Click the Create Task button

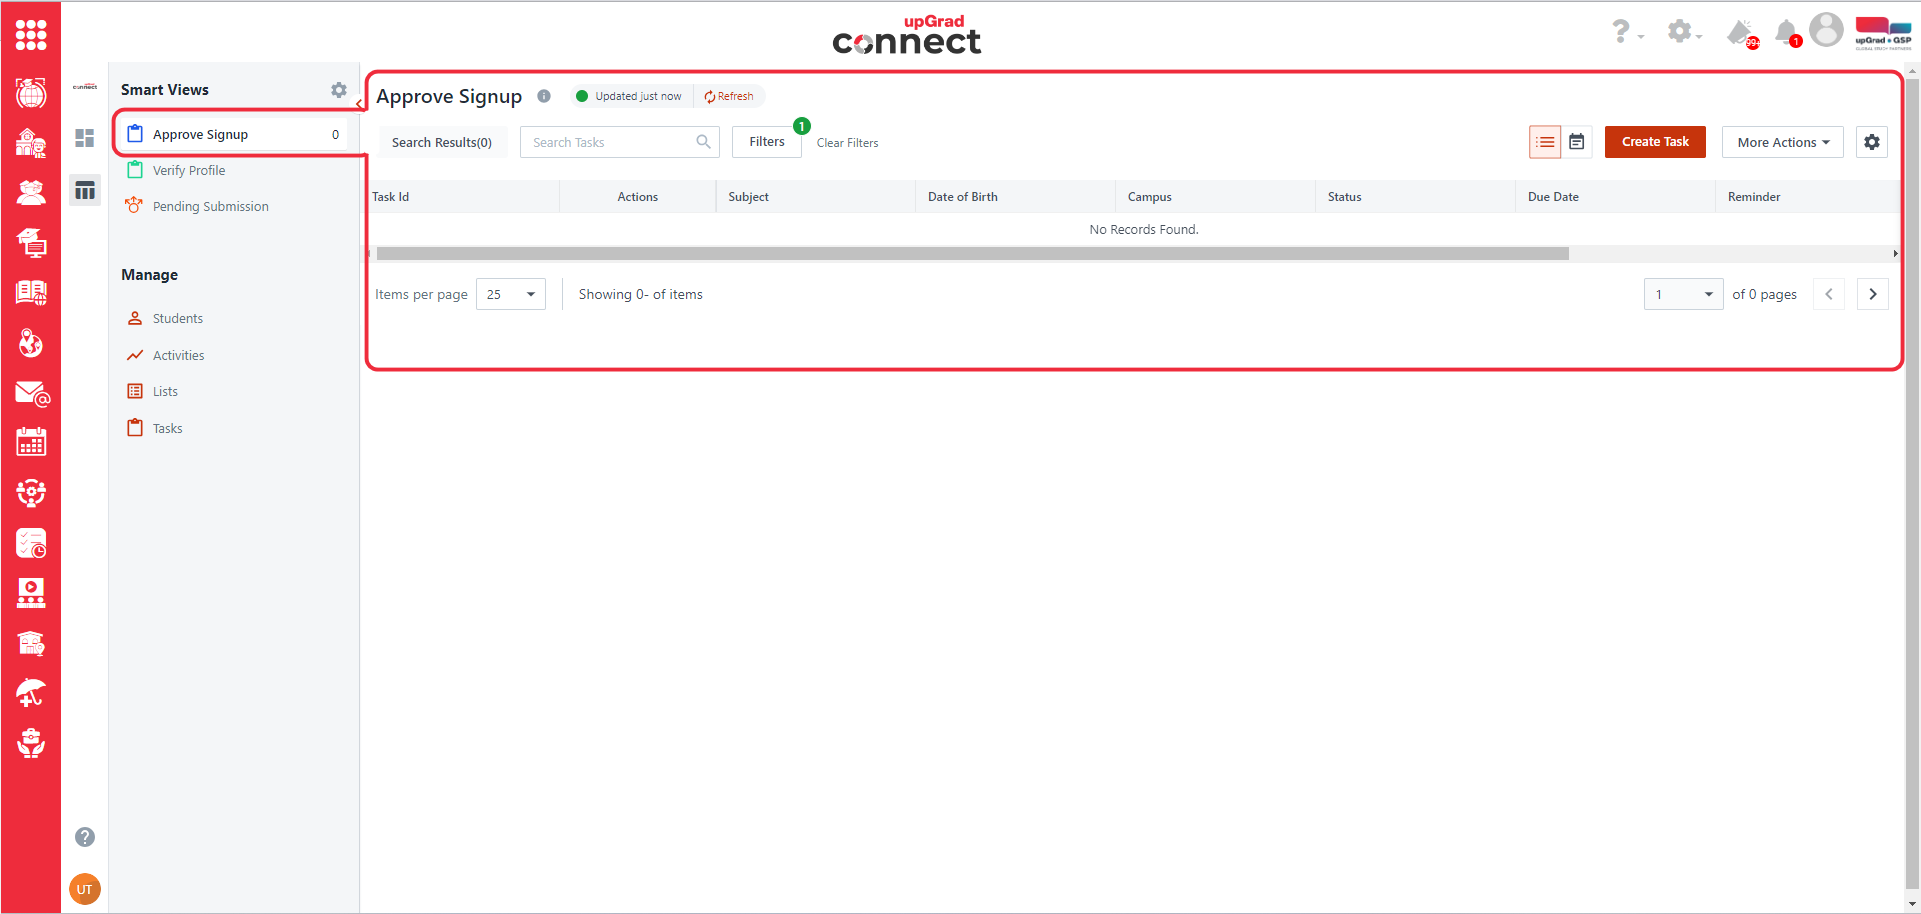[1655, 142]
